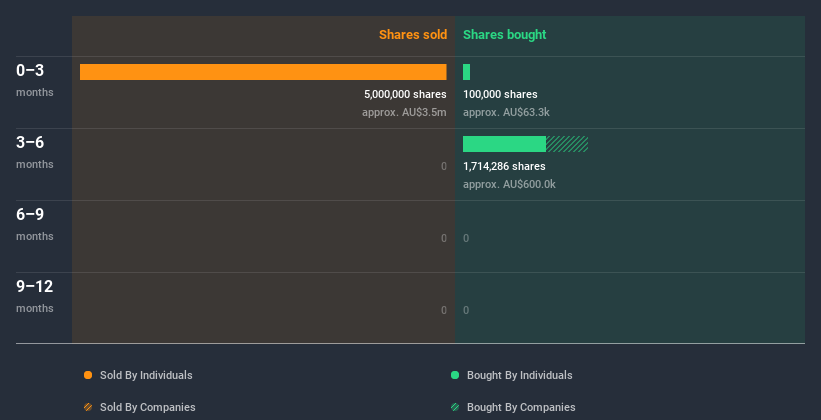Image resolution: width=821 pixels, height=420 pixels.
Task: Click the green Bought By Individuals legend dot
Action: coord(455,375)
